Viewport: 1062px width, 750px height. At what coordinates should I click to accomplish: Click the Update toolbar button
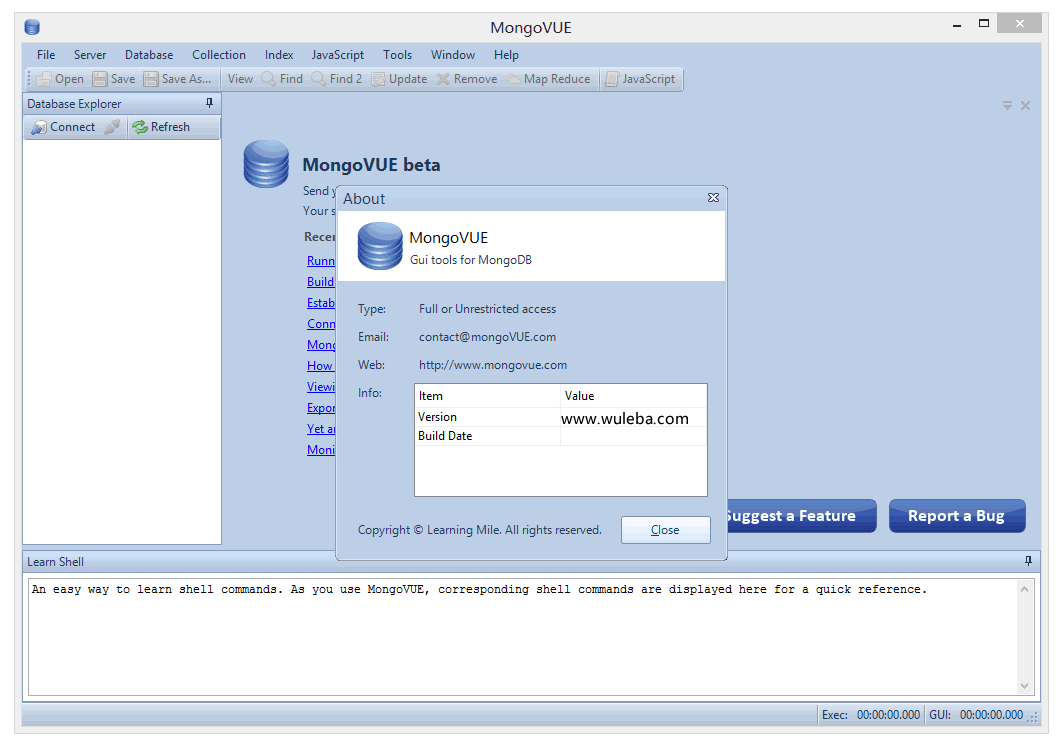(399, 79)
